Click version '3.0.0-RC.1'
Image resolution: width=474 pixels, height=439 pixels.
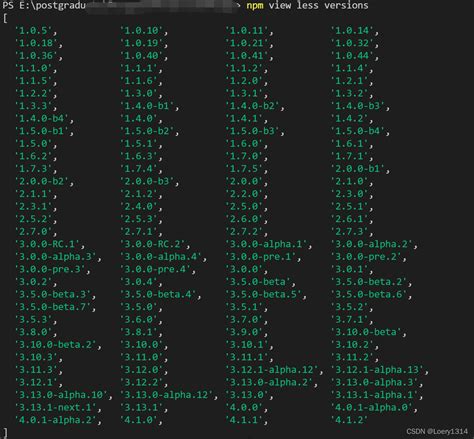click(47, 244)
